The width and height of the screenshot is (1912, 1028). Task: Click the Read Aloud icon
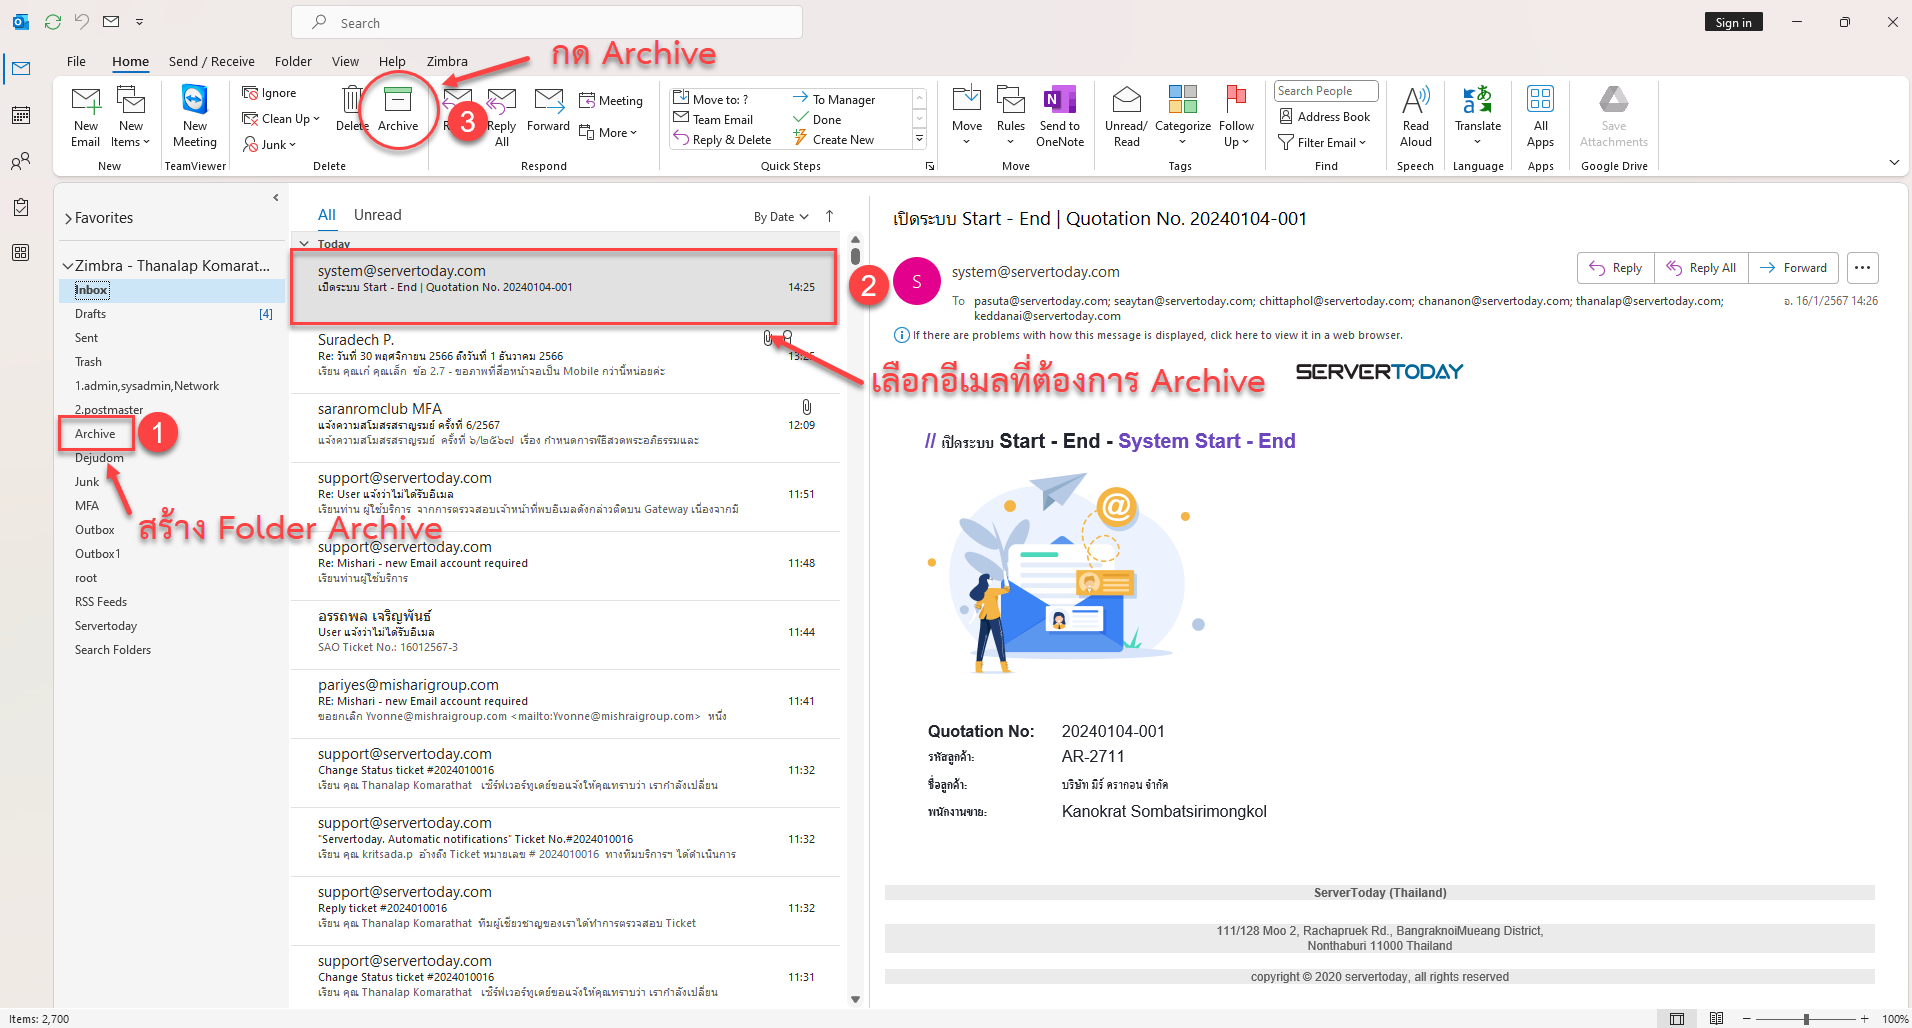(x=1415, y=100)
